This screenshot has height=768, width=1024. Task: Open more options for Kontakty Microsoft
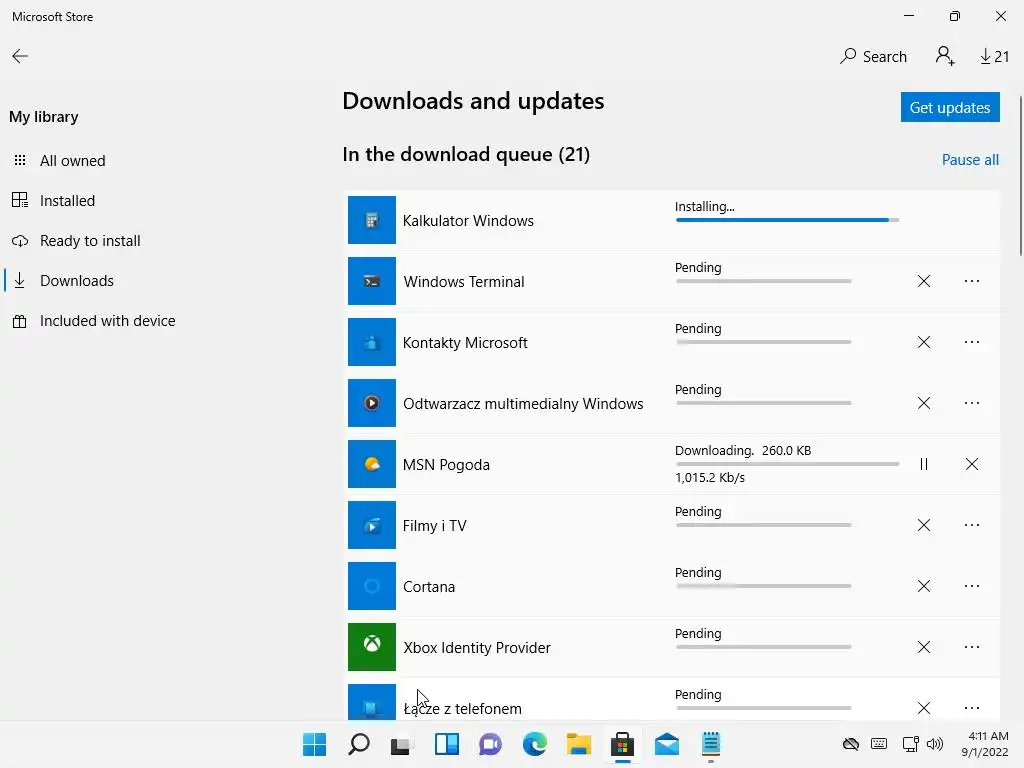tap(972, 342)
